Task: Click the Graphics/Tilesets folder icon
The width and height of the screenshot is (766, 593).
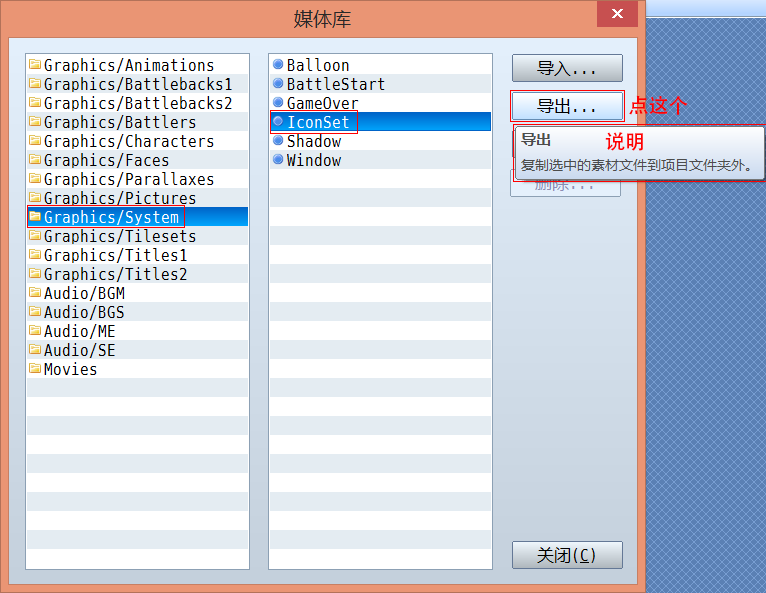Action: tap(35, 236)
